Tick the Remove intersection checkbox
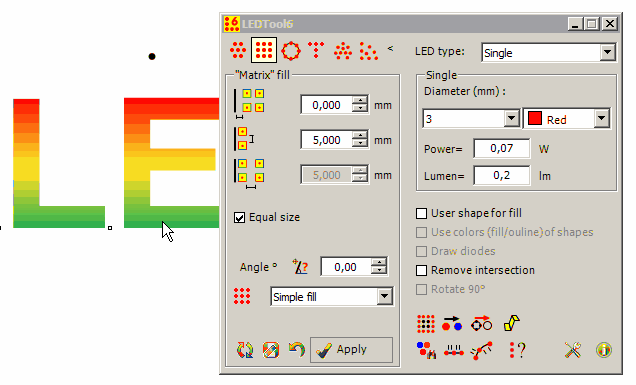 (x=421, y=270)
